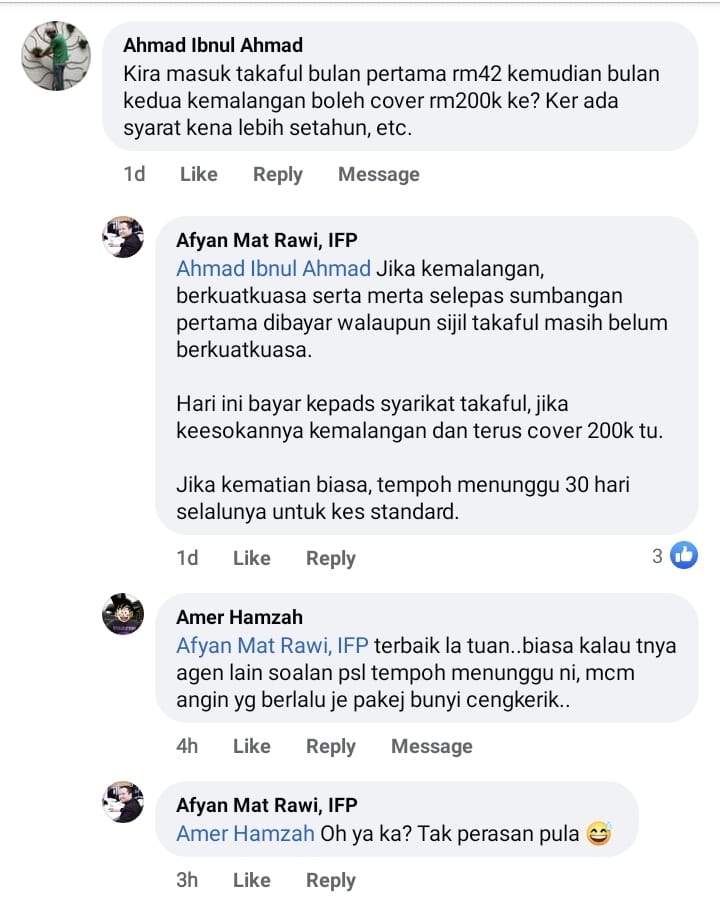This screenshot has width=720, height=909.
Task: Message Ahmad Ibnul Ahmad
Action: [x=379, y=174]
